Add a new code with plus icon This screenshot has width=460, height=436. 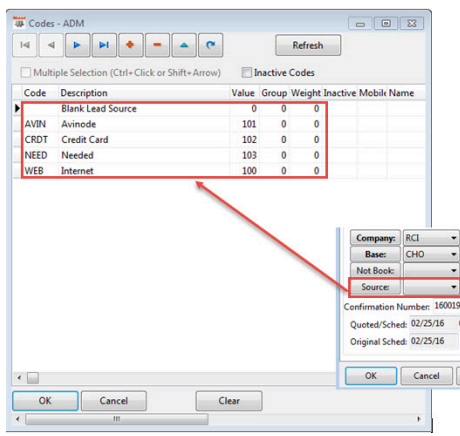coord(131,45)
